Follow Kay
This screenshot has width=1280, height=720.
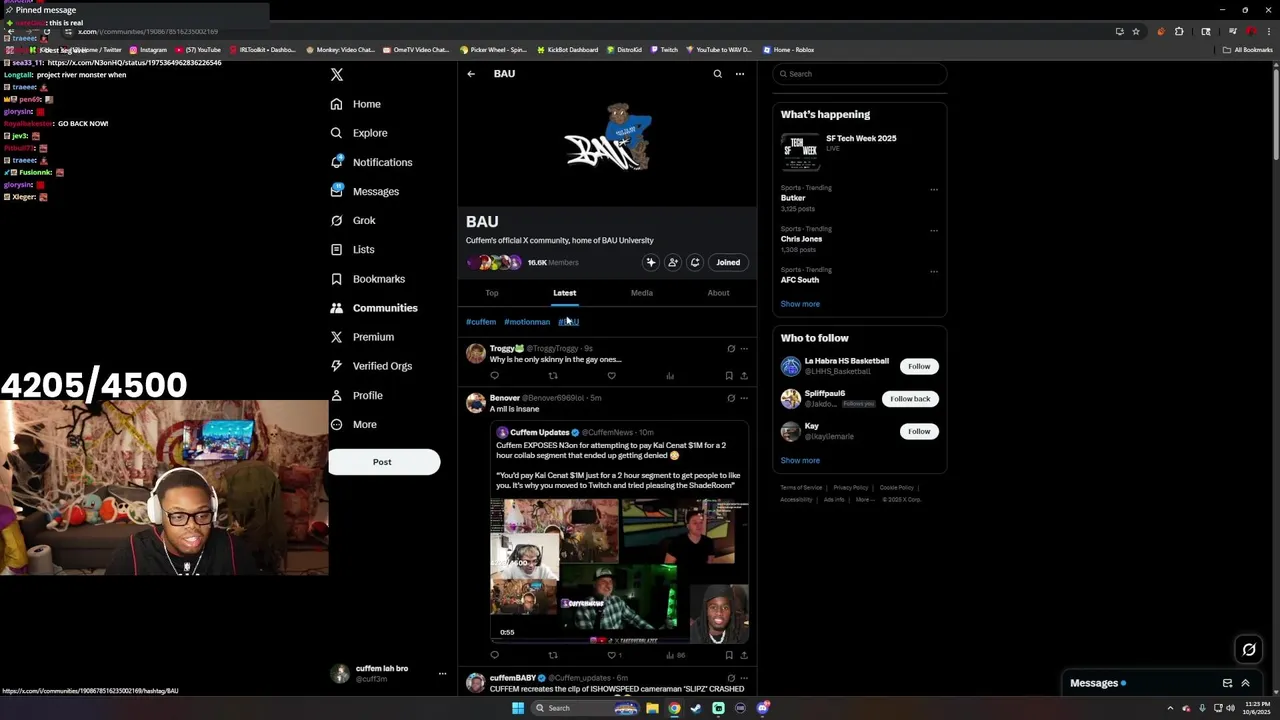coord(919,431)
